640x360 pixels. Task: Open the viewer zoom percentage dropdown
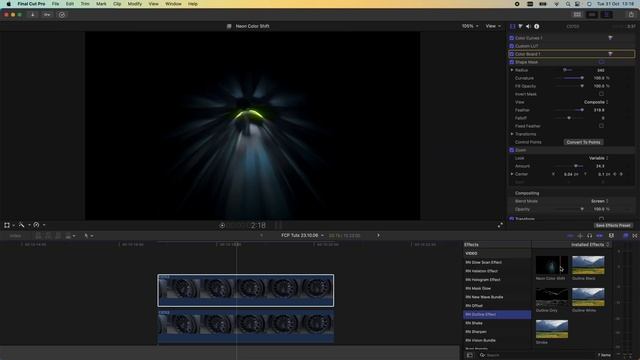tap(470, 26)
